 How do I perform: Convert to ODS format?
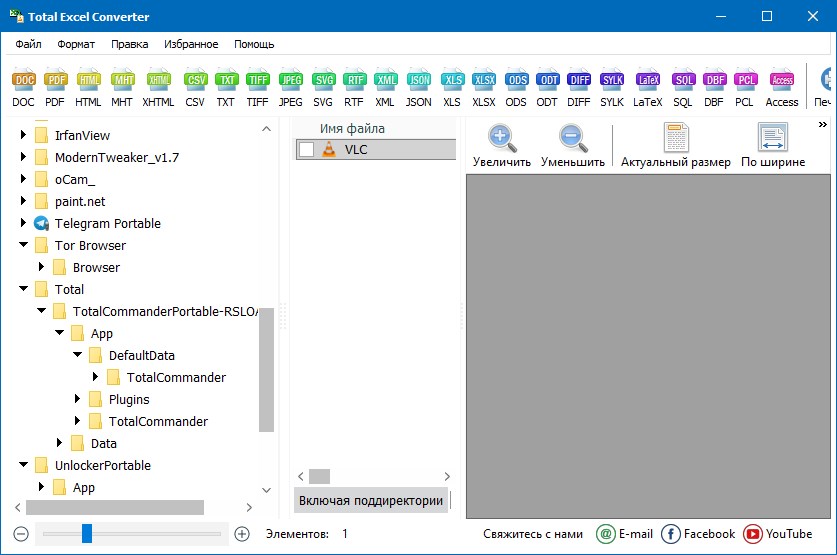(x=516, y=88)
